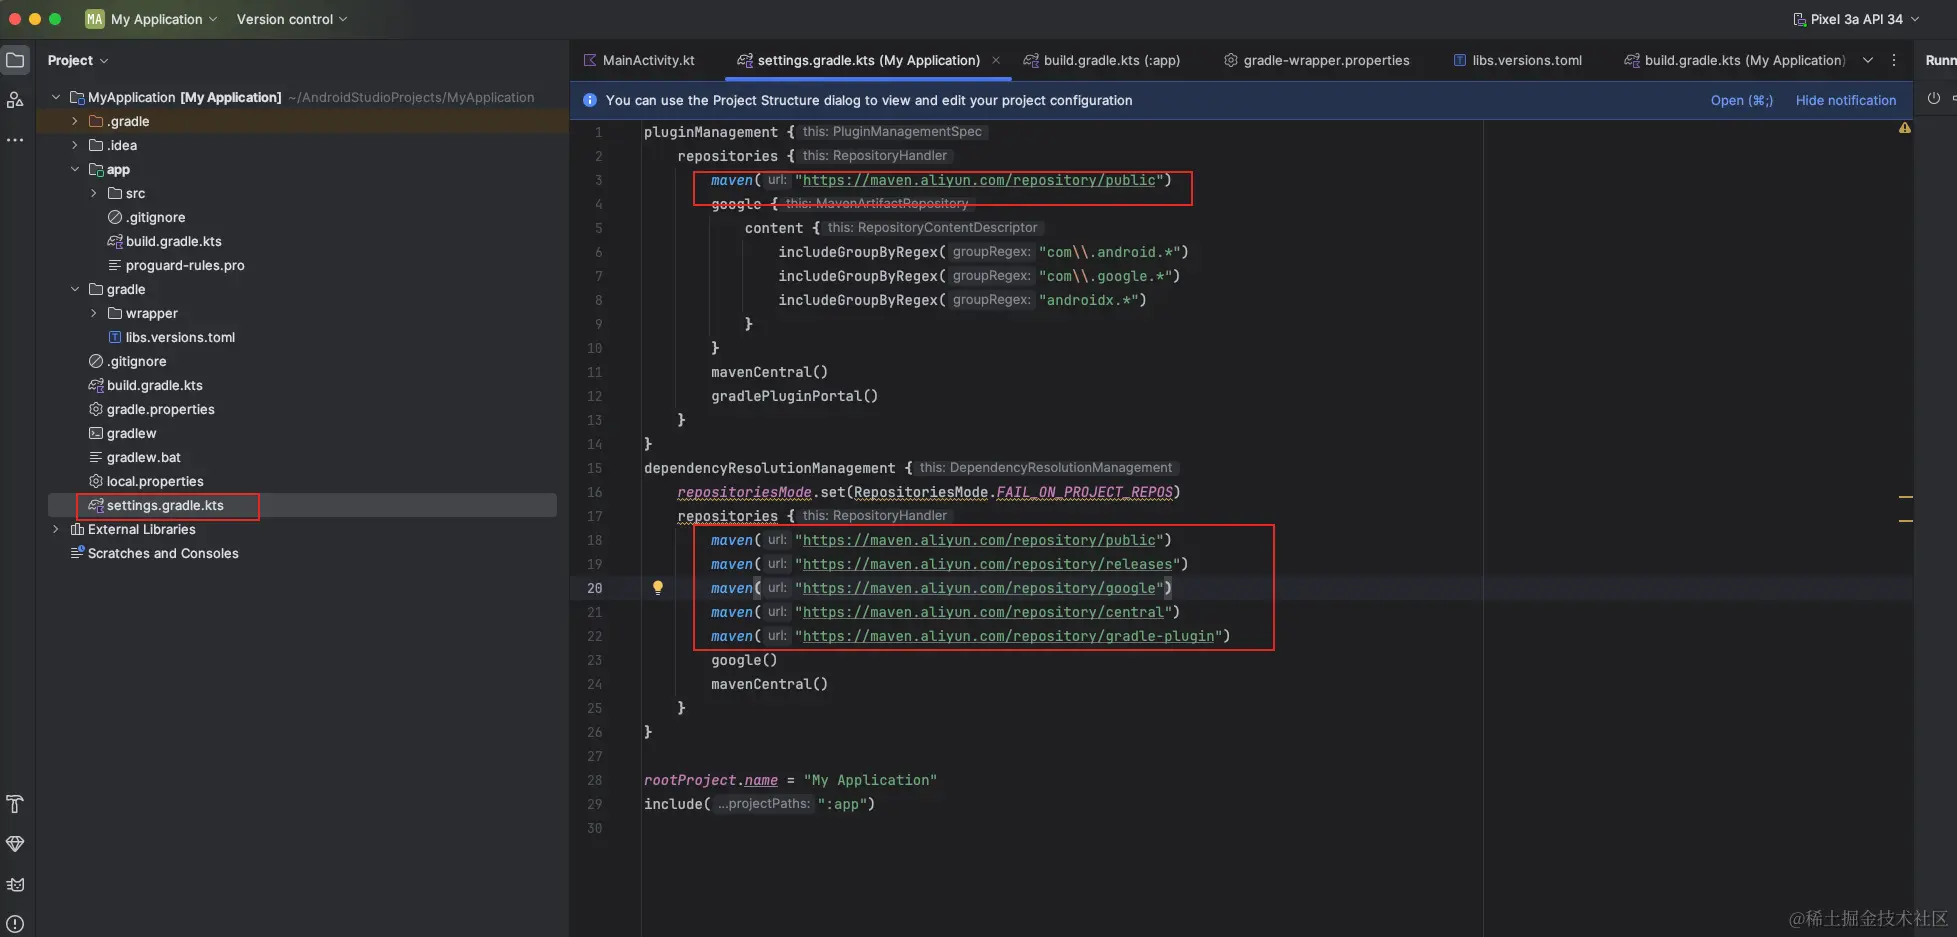Click line number 28 in the gutter
This screenshot has height=937, width=1957.
click(595, 780)
